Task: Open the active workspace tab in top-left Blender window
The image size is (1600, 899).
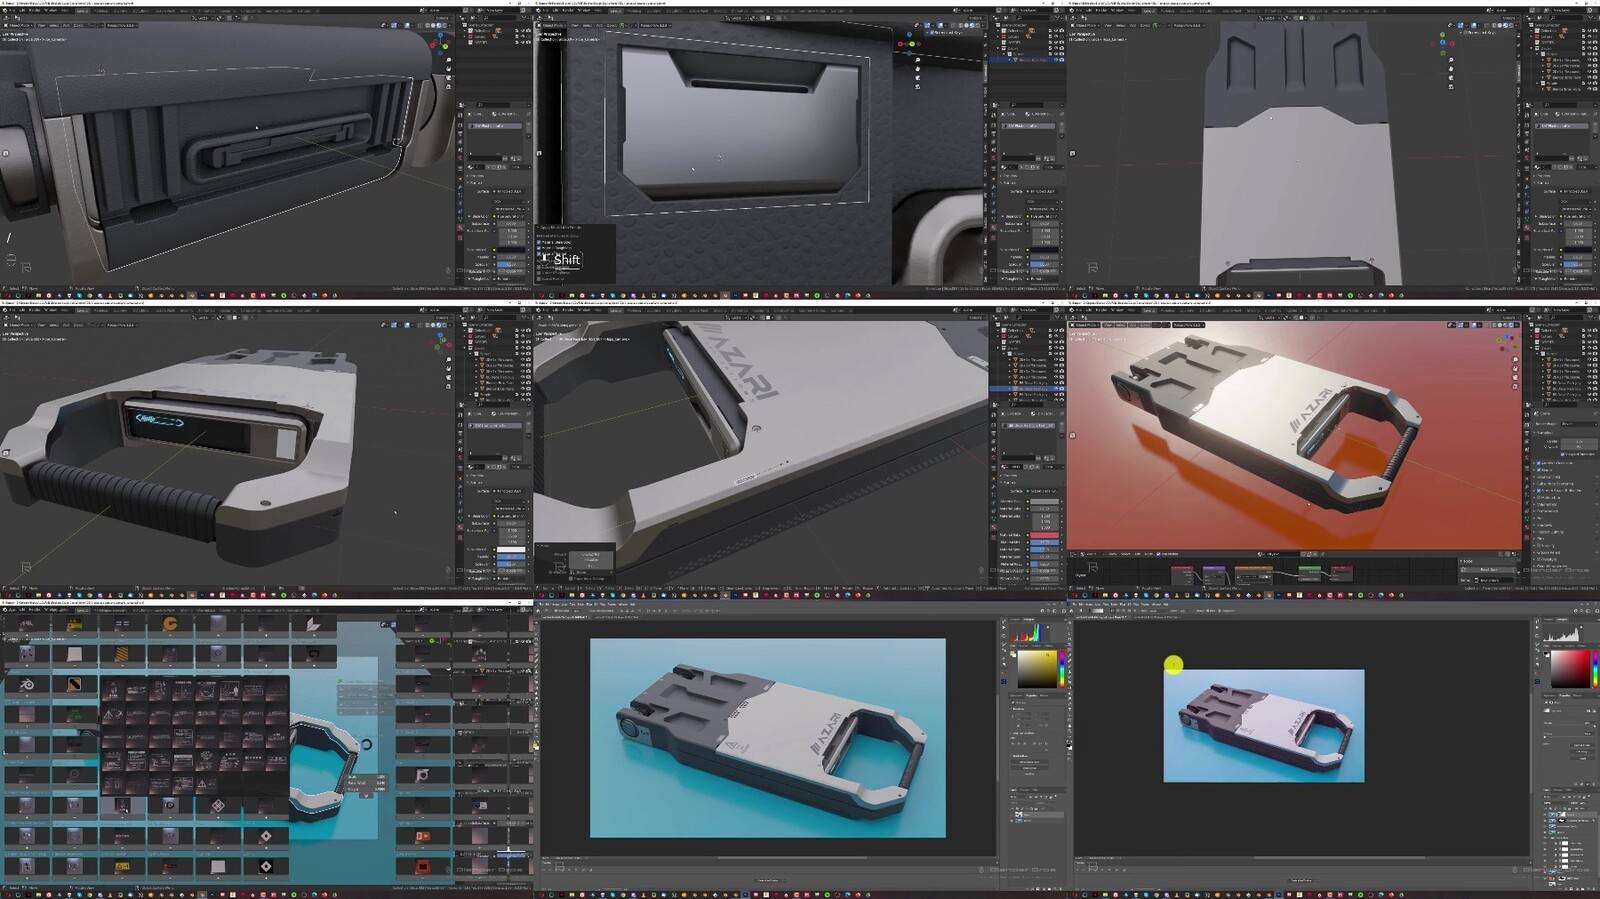Action: (x=83, y=10)
